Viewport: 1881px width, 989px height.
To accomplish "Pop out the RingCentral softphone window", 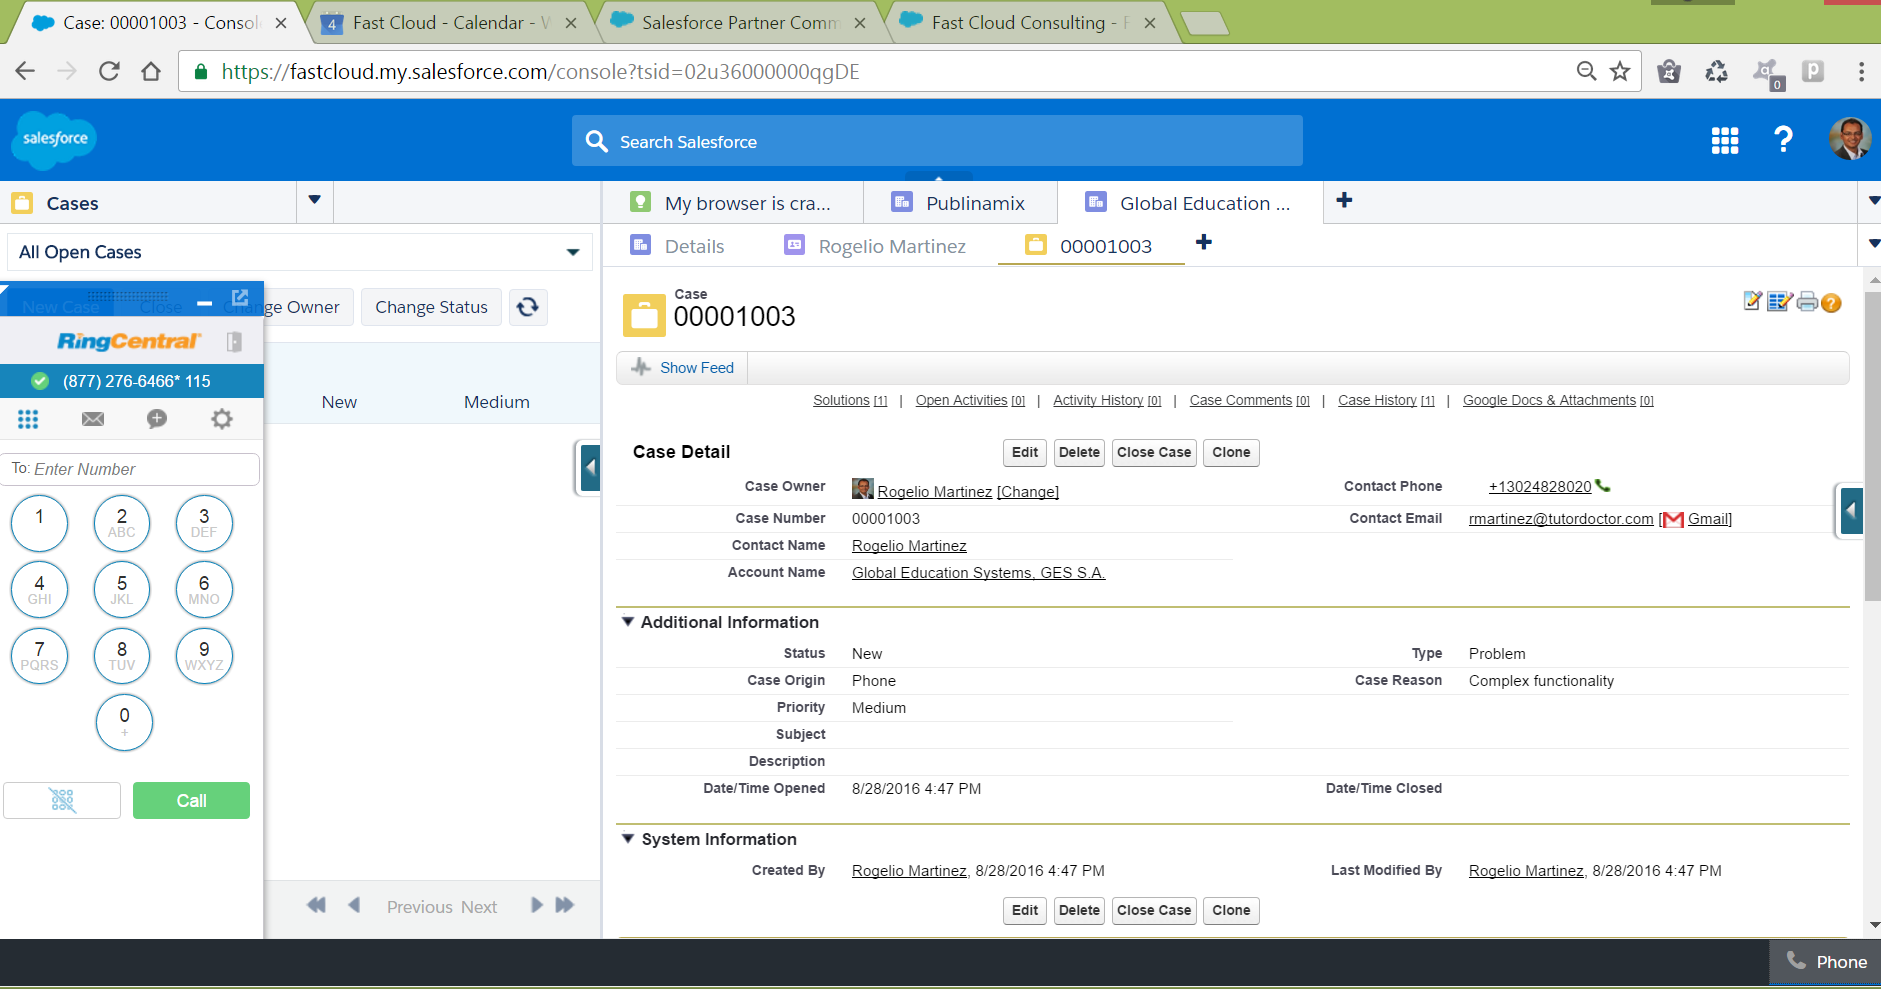I will [240, 298].
